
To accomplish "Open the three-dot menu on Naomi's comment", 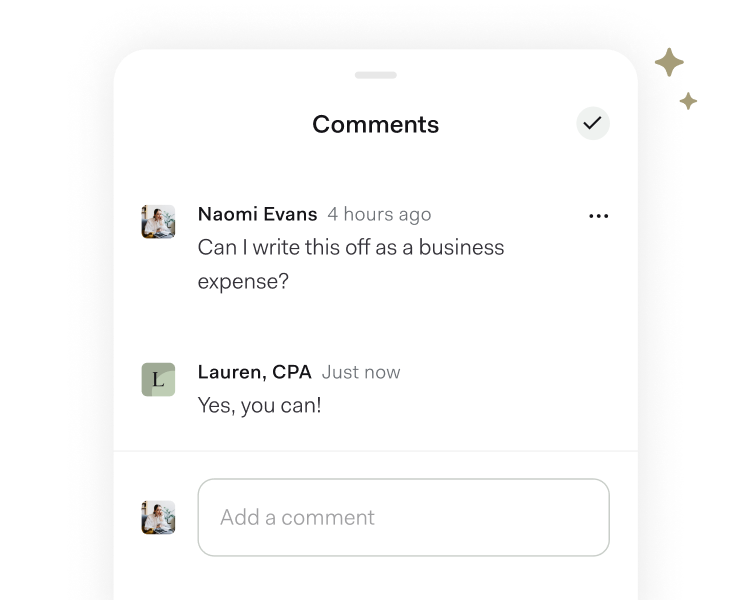I will pyautogui.click(x=599, y=216).
